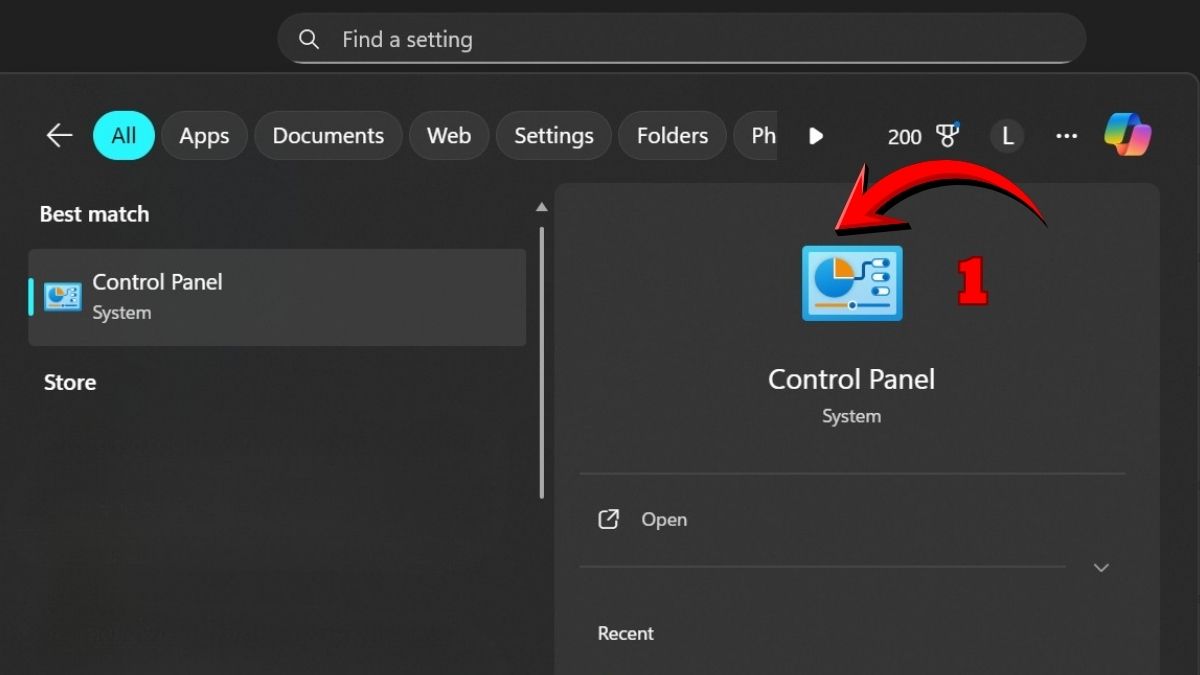
Task: Open the three-dot more options menu
Action: pyautogui.click(x=1067, y=136)
